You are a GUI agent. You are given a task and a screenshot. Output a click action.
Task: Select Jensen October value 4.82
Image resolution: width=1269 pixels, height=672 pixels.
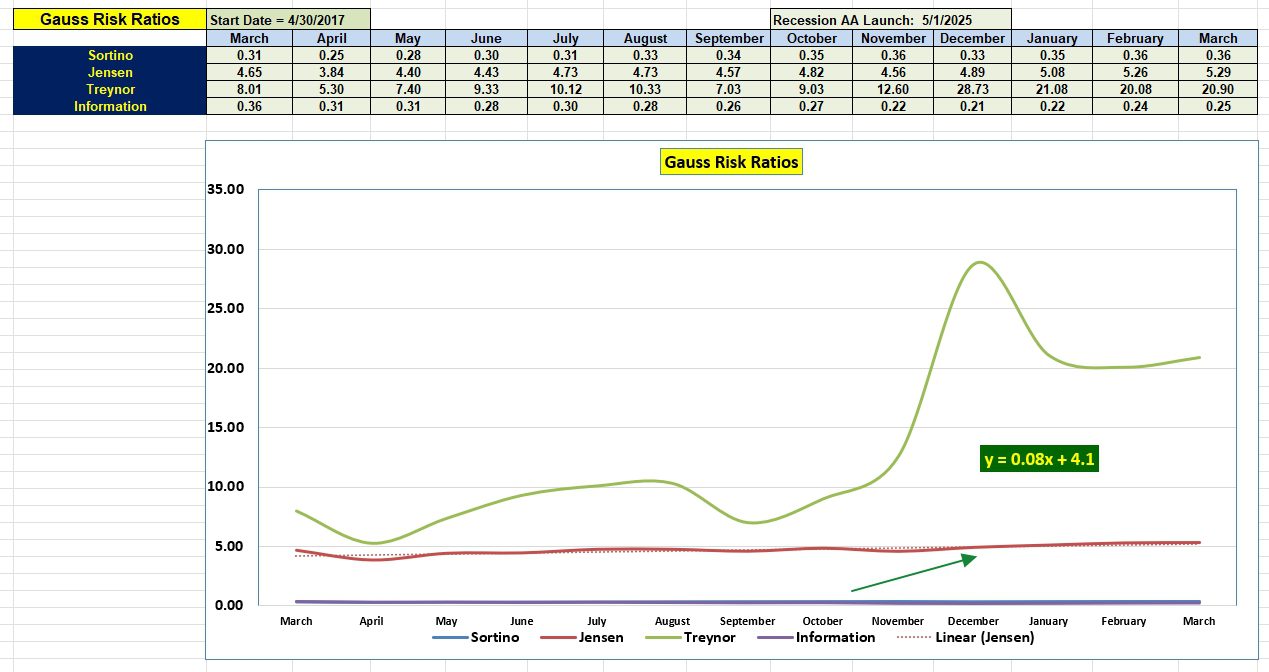(x=811, y=72)
